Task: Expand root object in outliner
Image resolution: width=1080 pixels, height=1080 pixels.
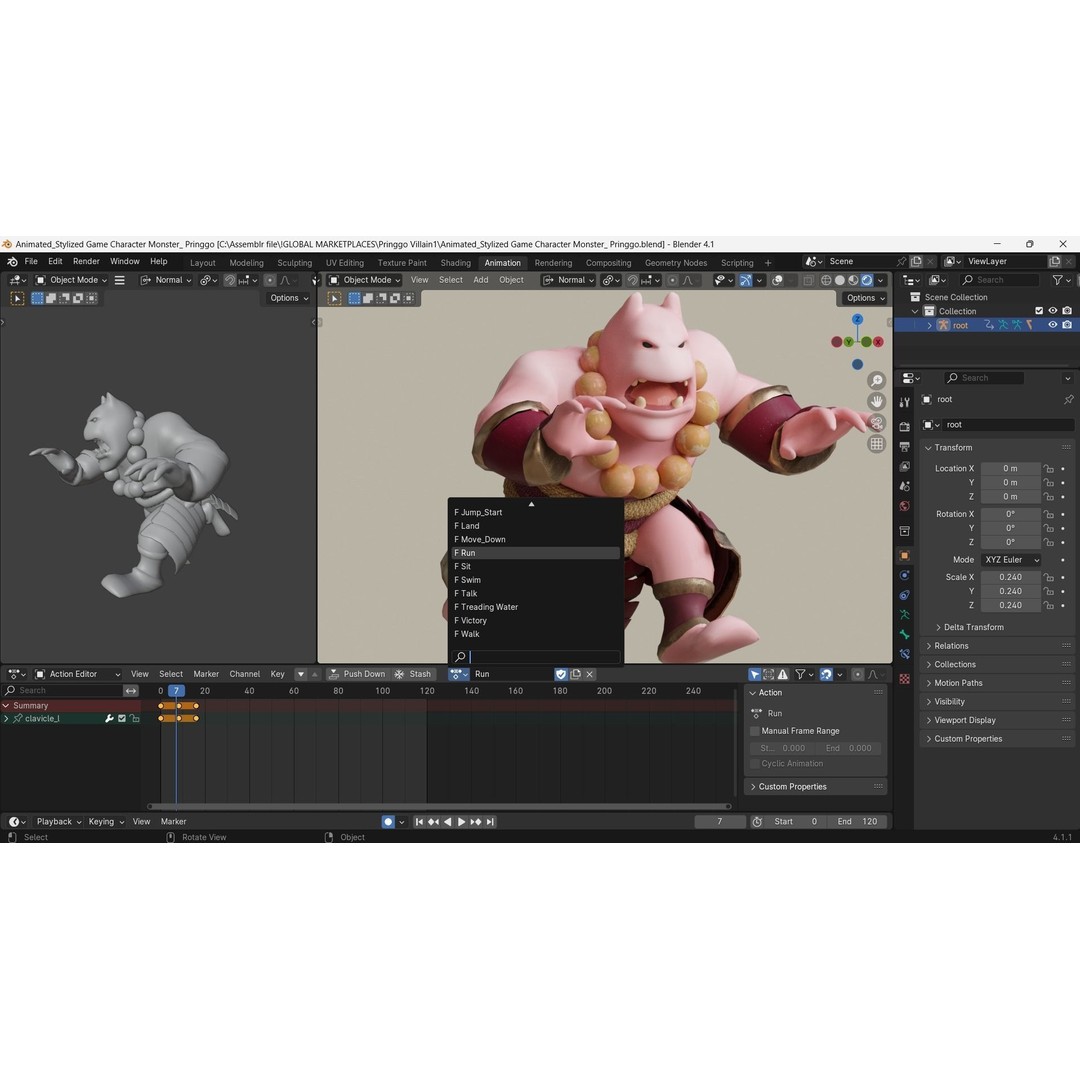Action: pyautogui.click(x=929, y=325)
